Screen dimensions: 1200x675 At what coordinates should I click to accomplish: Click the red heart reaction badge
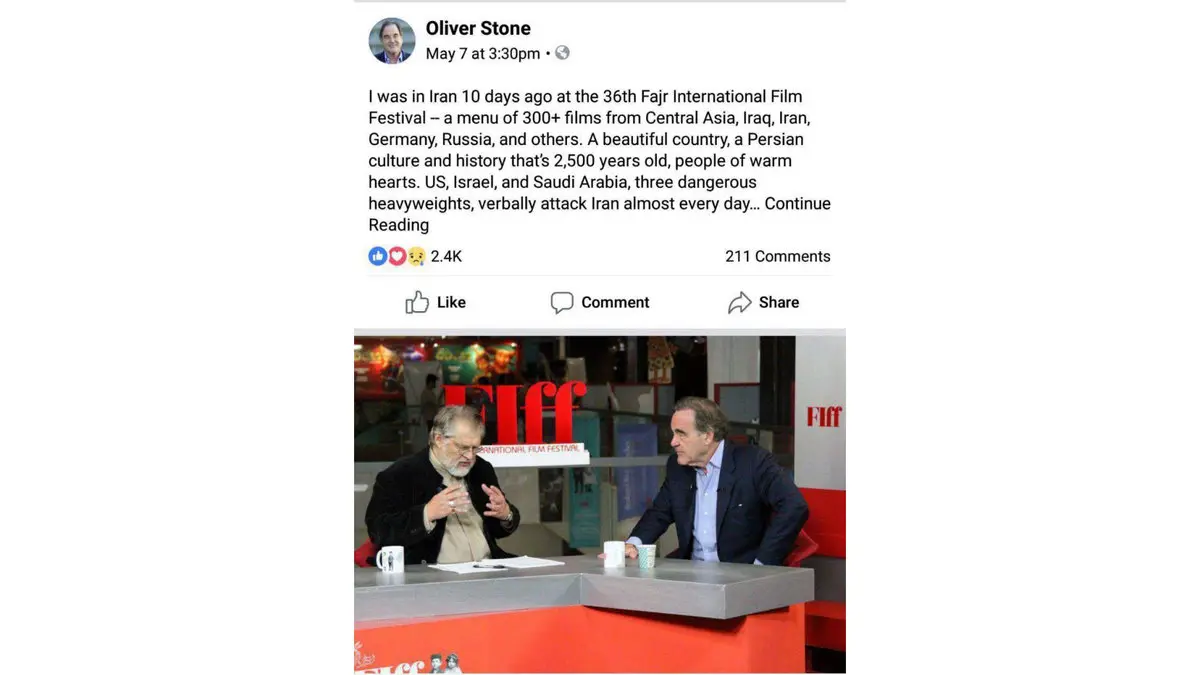pyautogui.click(x=397, y=256)
